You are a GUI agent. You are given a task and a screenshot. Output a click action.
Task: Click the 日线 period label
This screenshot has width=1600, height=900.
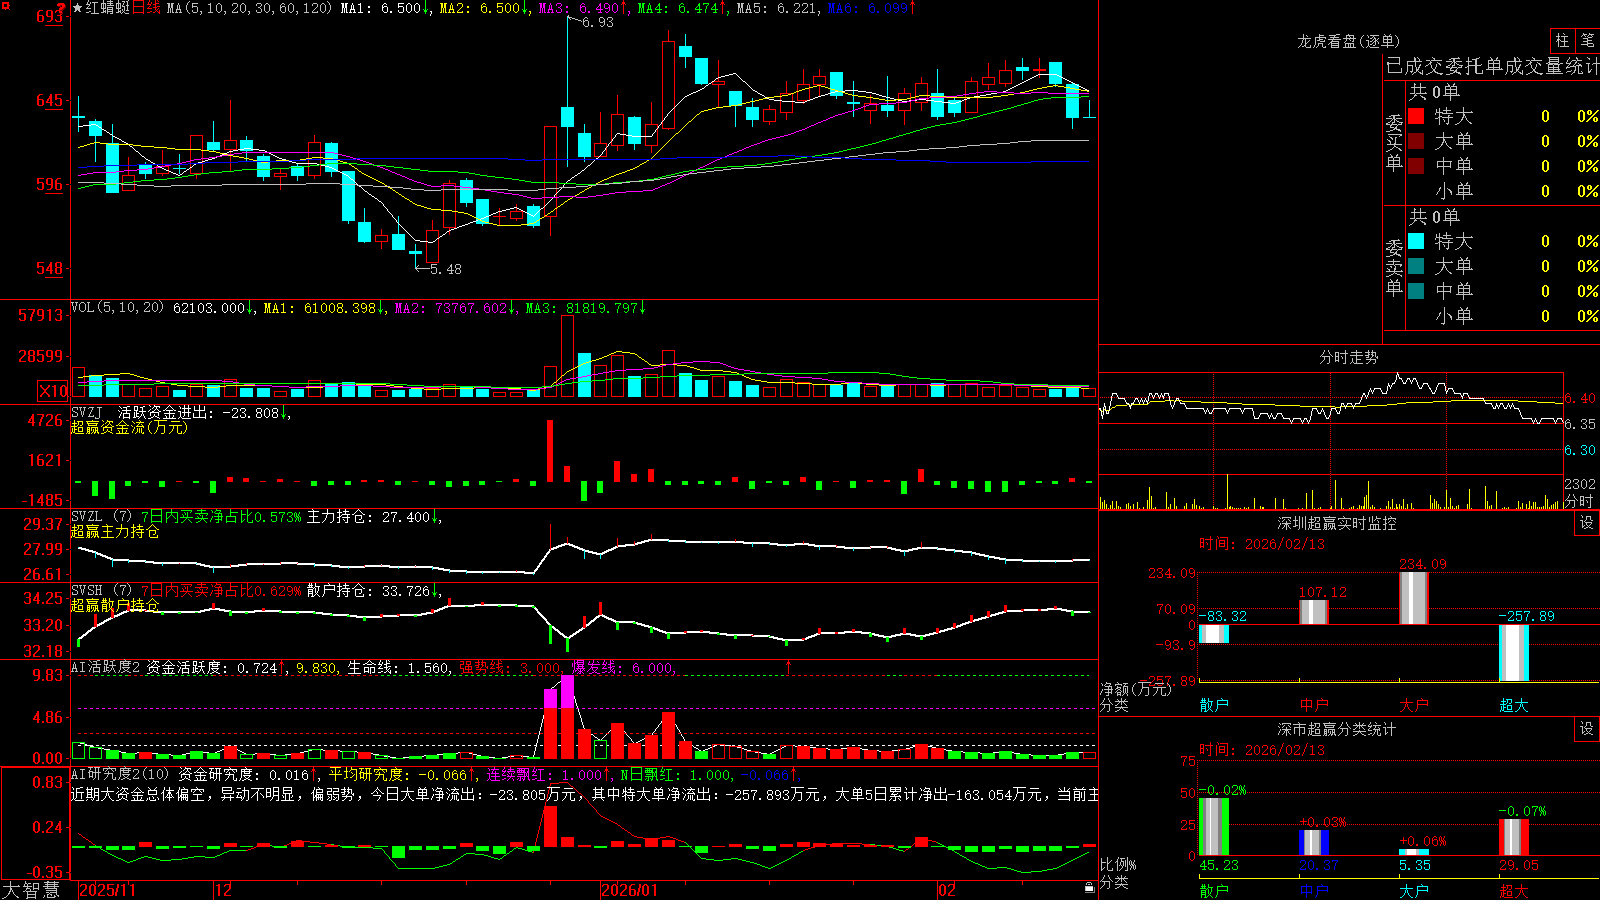click(146, 8)
